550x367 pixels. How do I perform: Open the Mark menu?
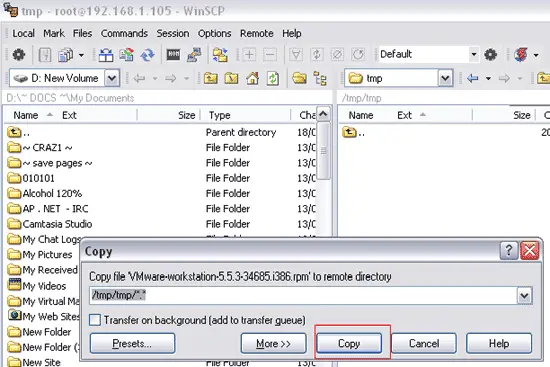54,33
